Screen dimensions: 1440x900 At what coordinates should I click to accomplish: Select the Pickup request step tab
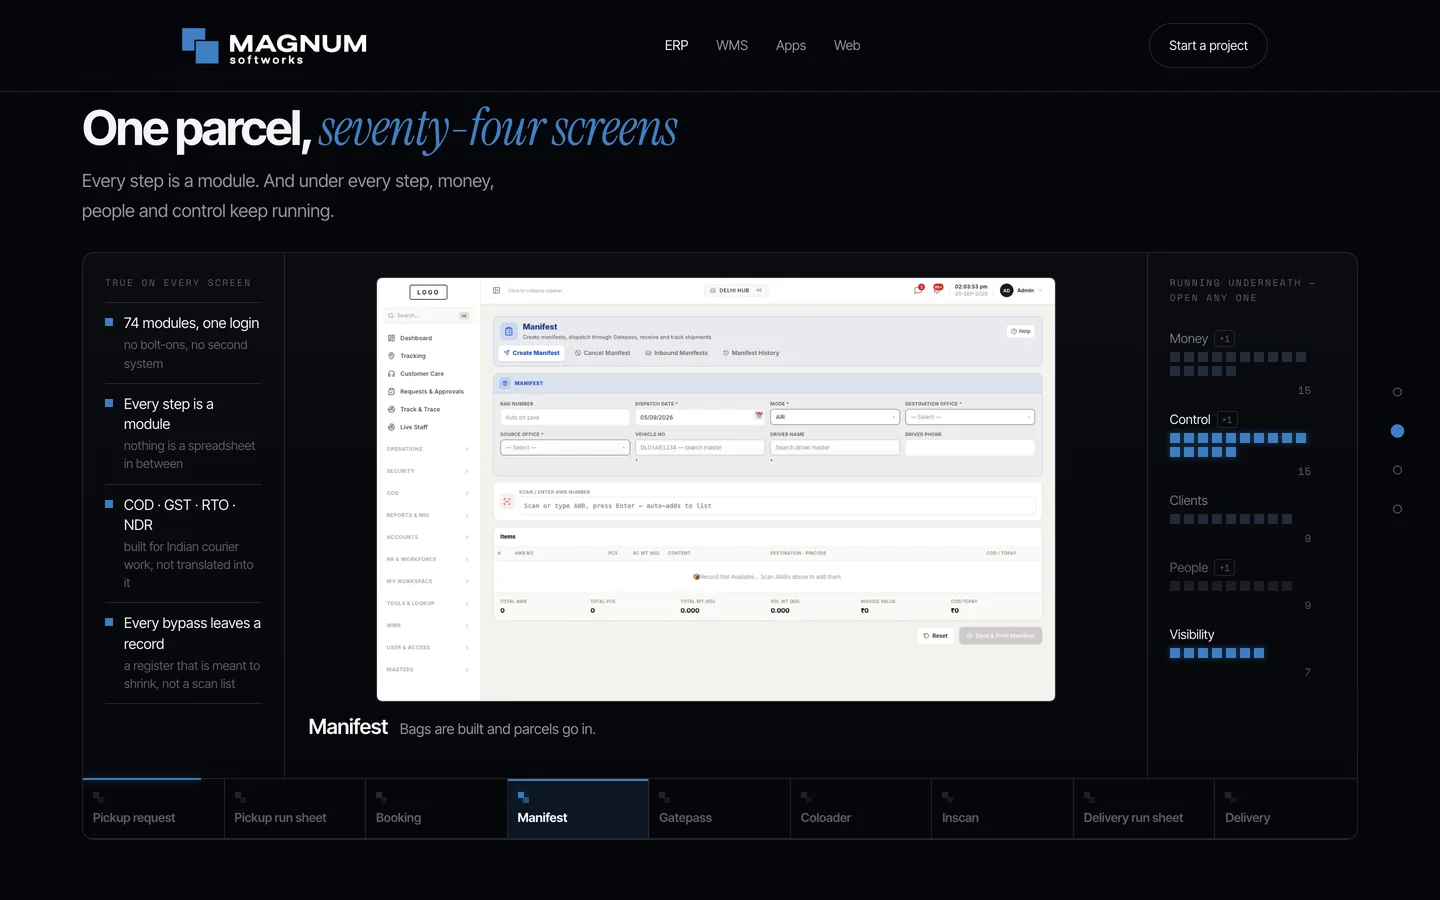153,809
